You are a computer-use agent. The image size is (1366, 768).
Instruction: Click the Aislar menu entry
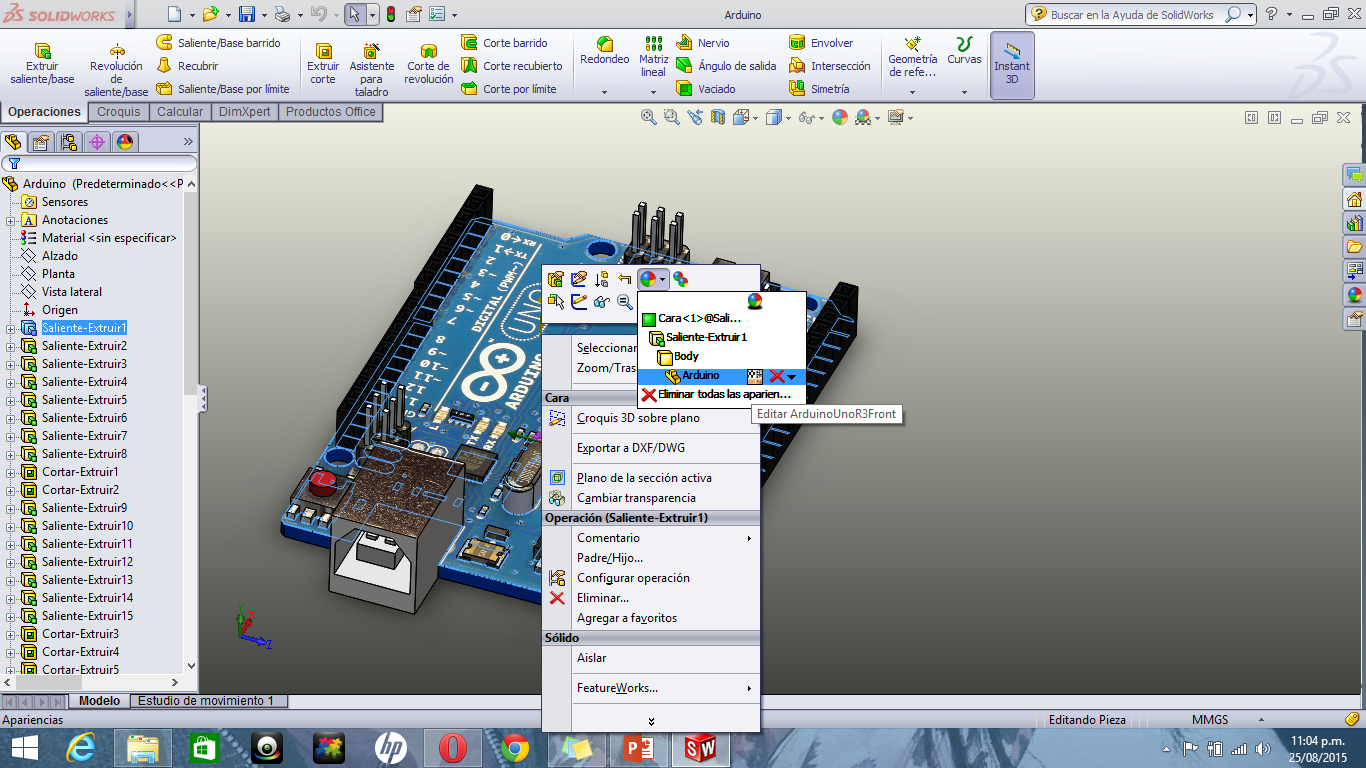[591, 658]
